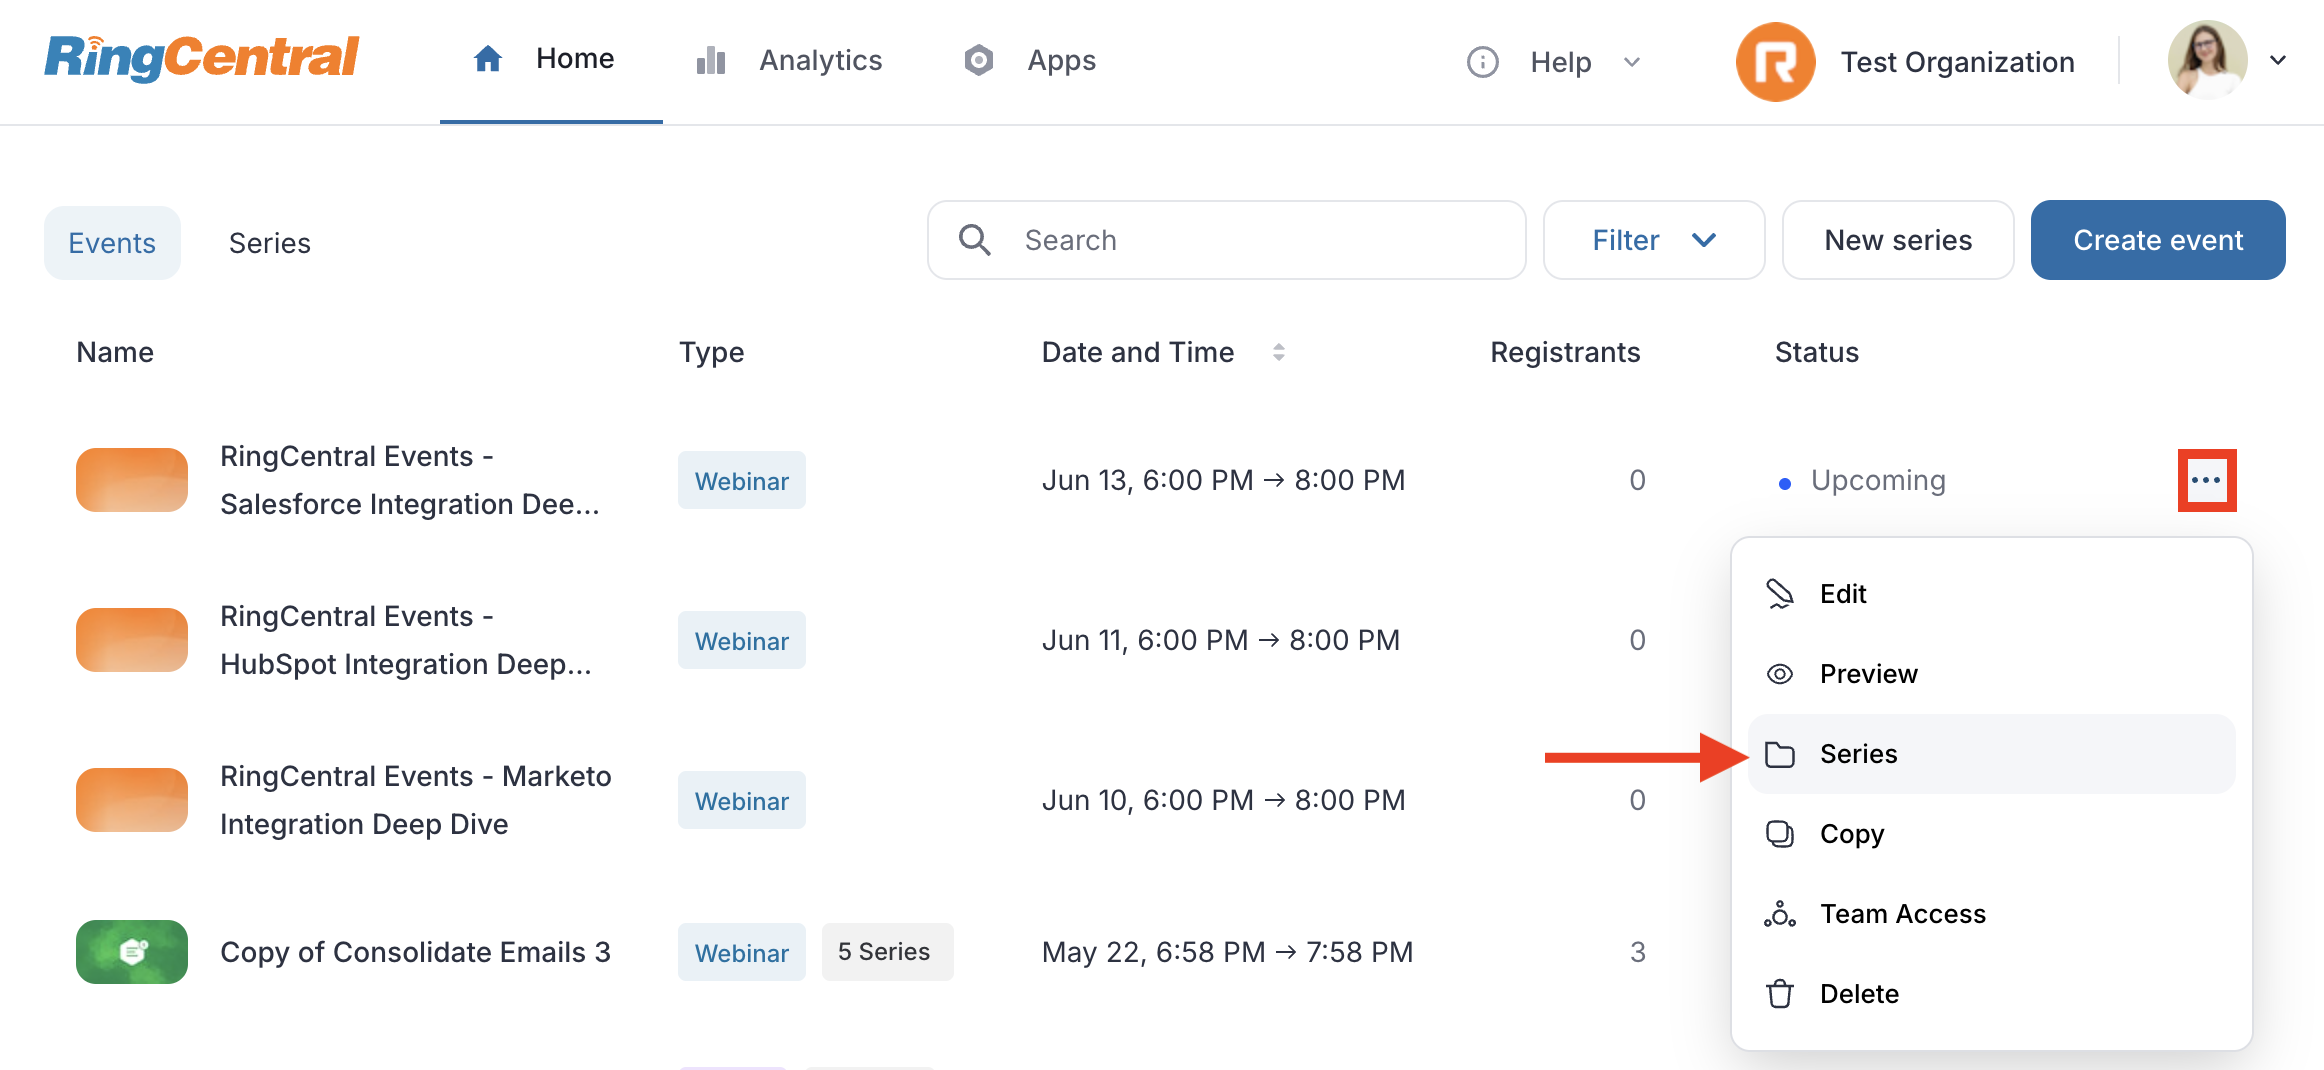The height and width of the screenshot is (1070, 2324).
Task: Click the Analytics bar chart icon
Action: [x=711, y=61]
